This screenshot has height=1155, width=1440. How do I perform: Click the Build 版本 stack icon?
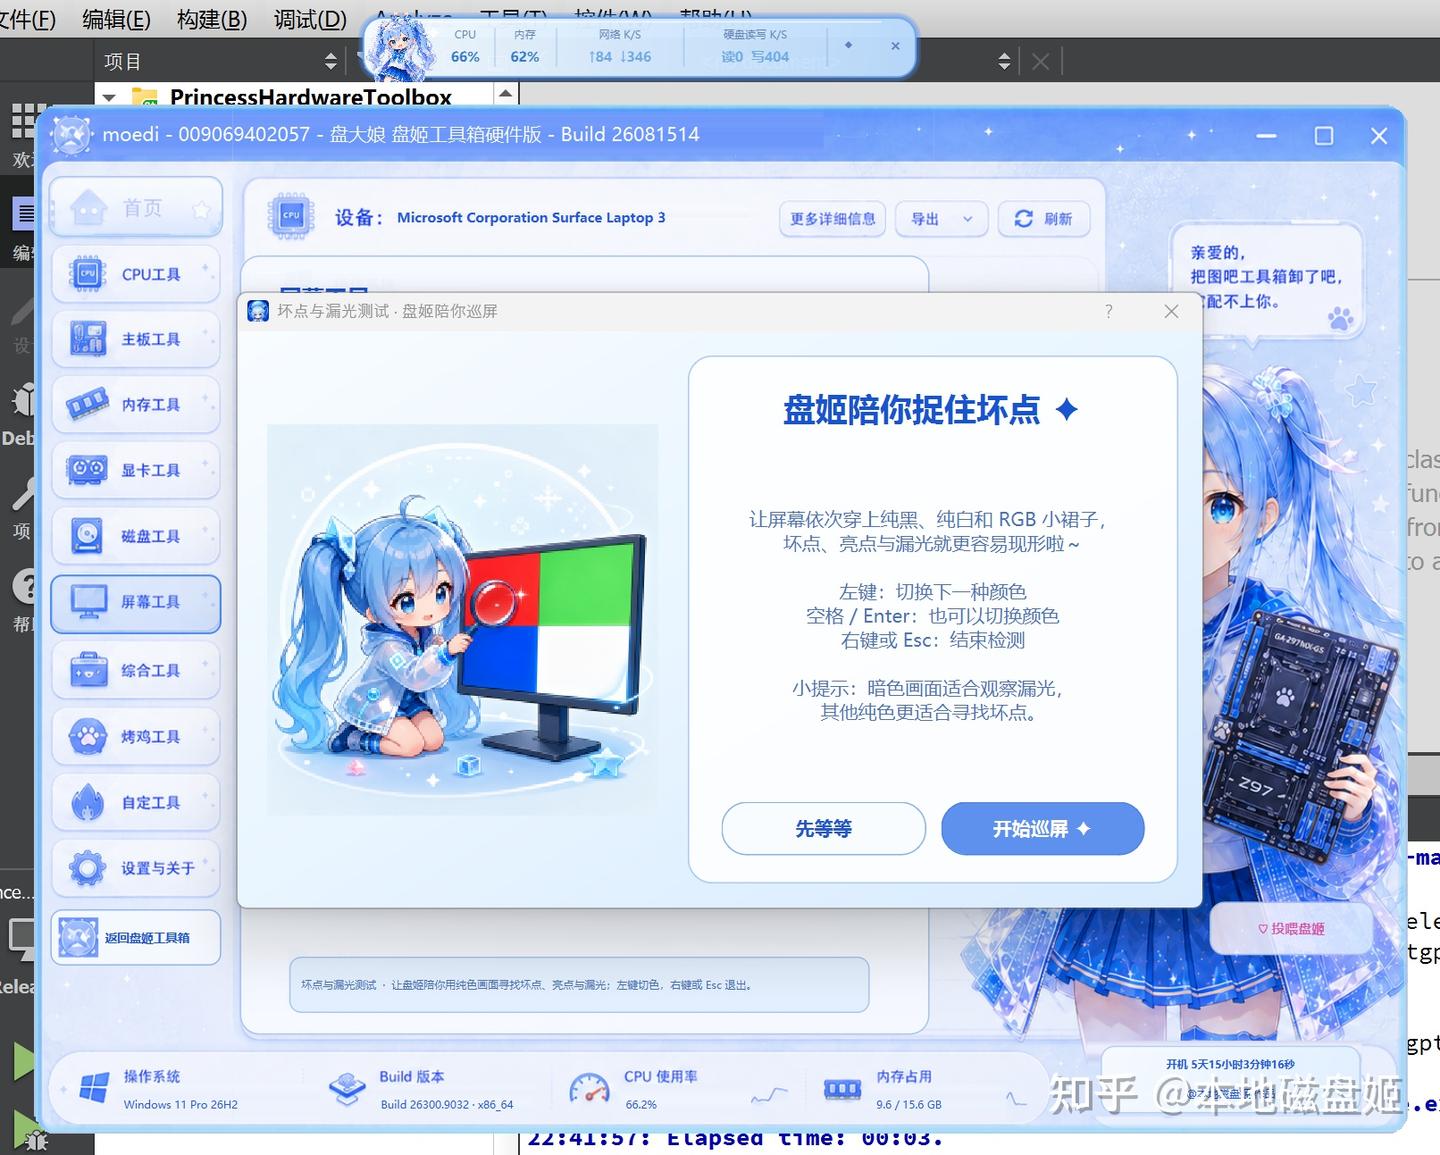pos(347,1088)
